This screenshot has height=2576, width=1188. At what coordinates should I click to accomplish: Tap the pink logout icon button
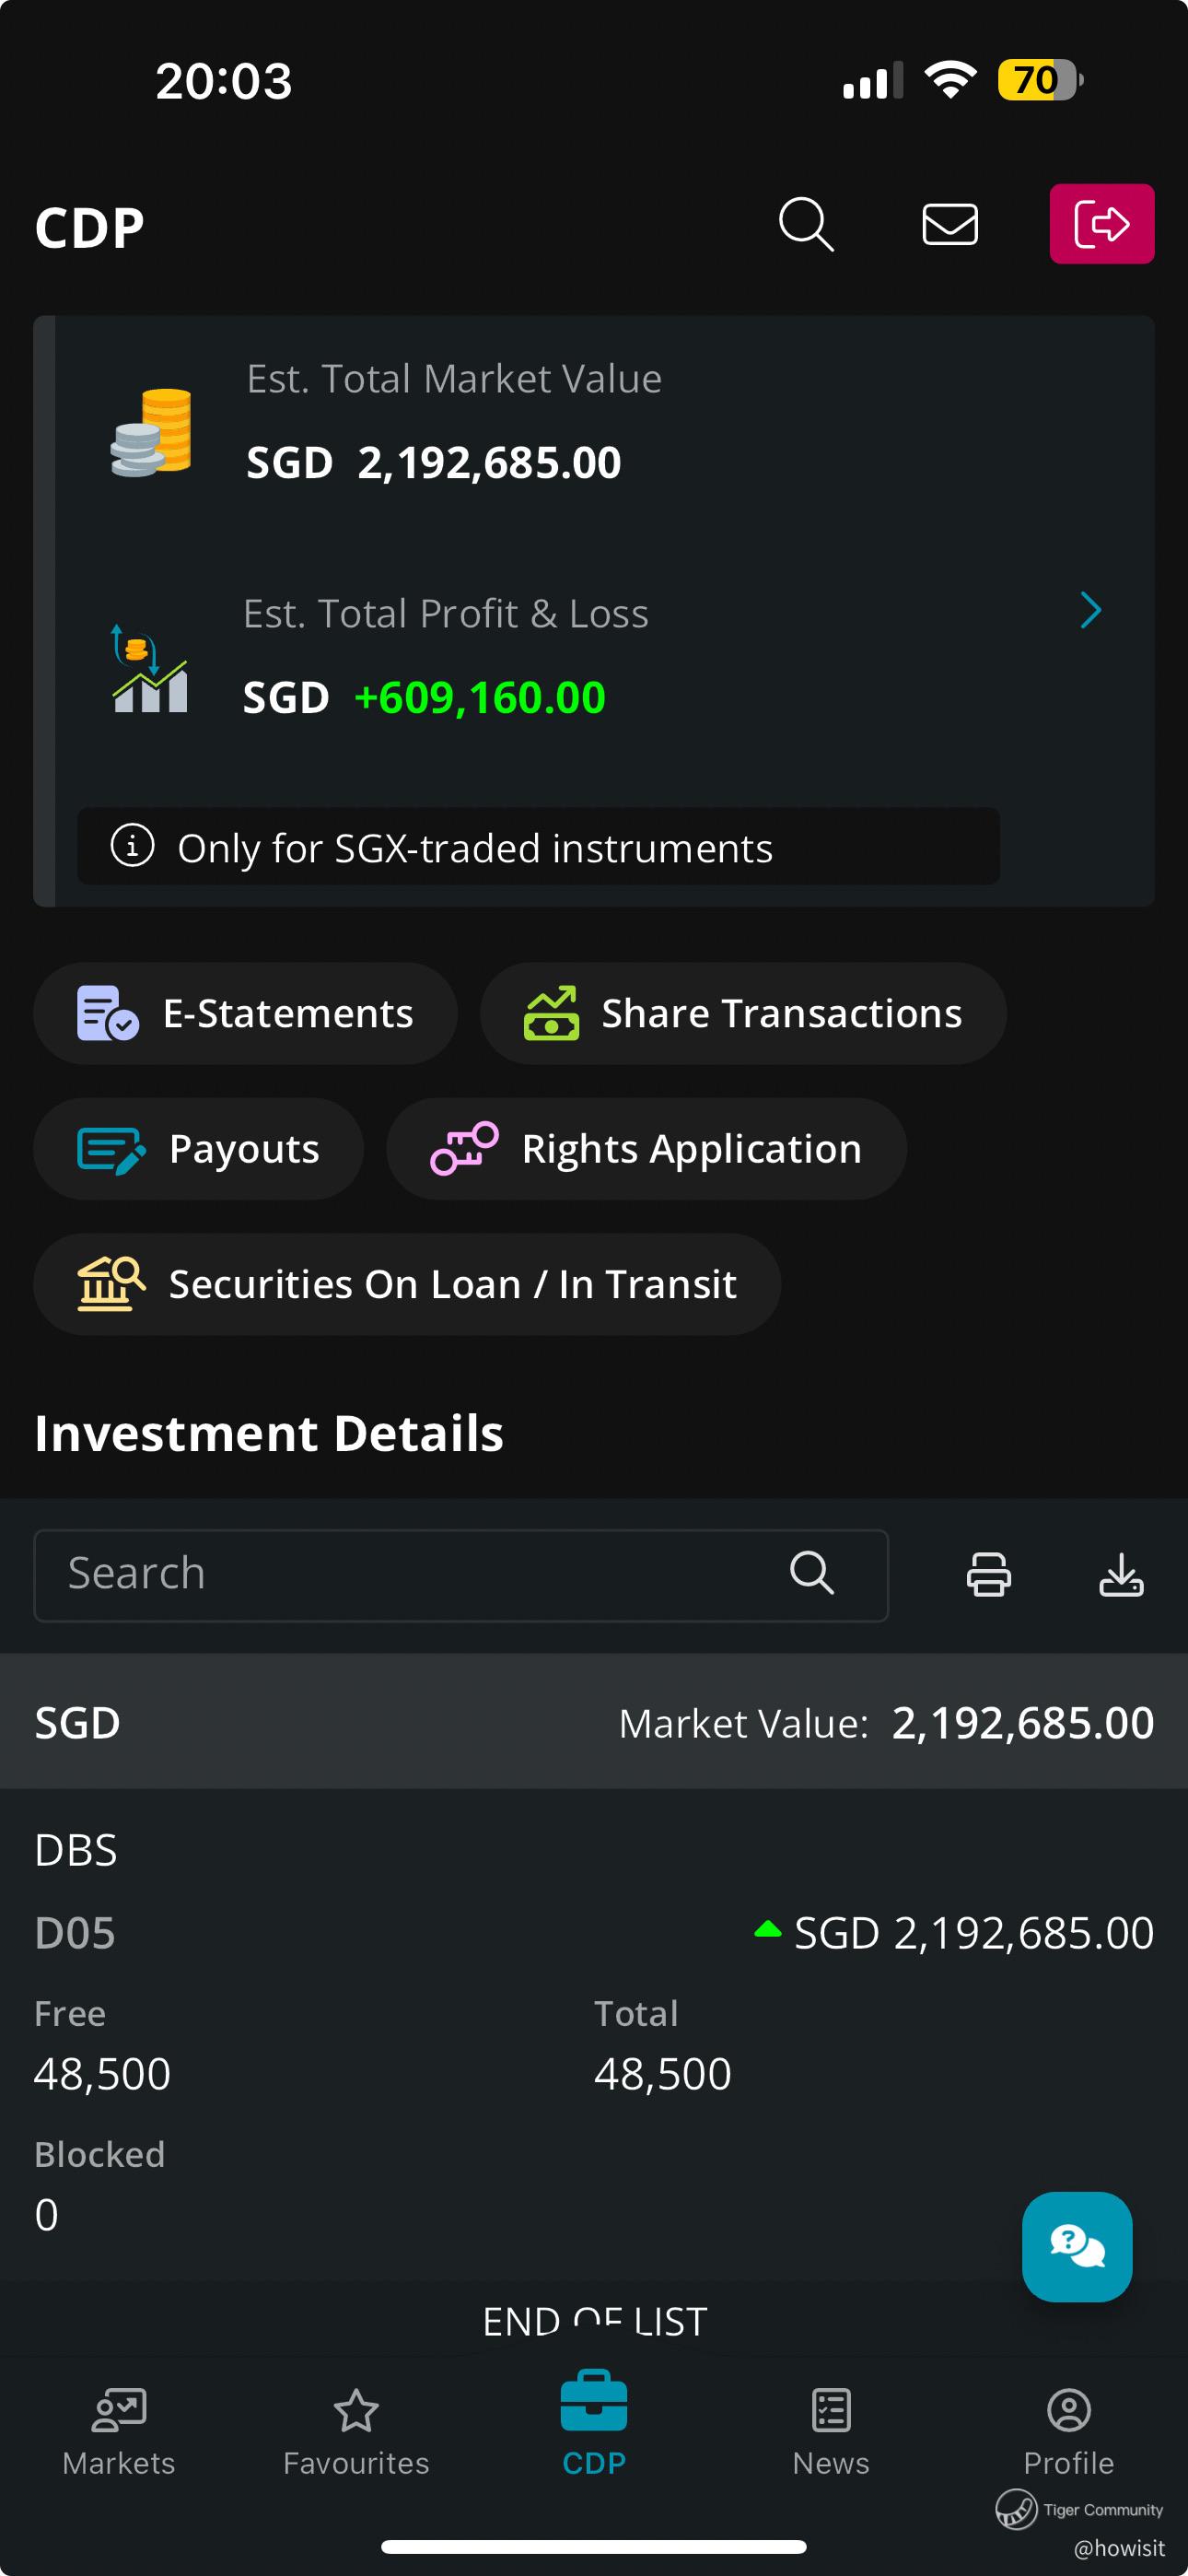click(1101, 224)
